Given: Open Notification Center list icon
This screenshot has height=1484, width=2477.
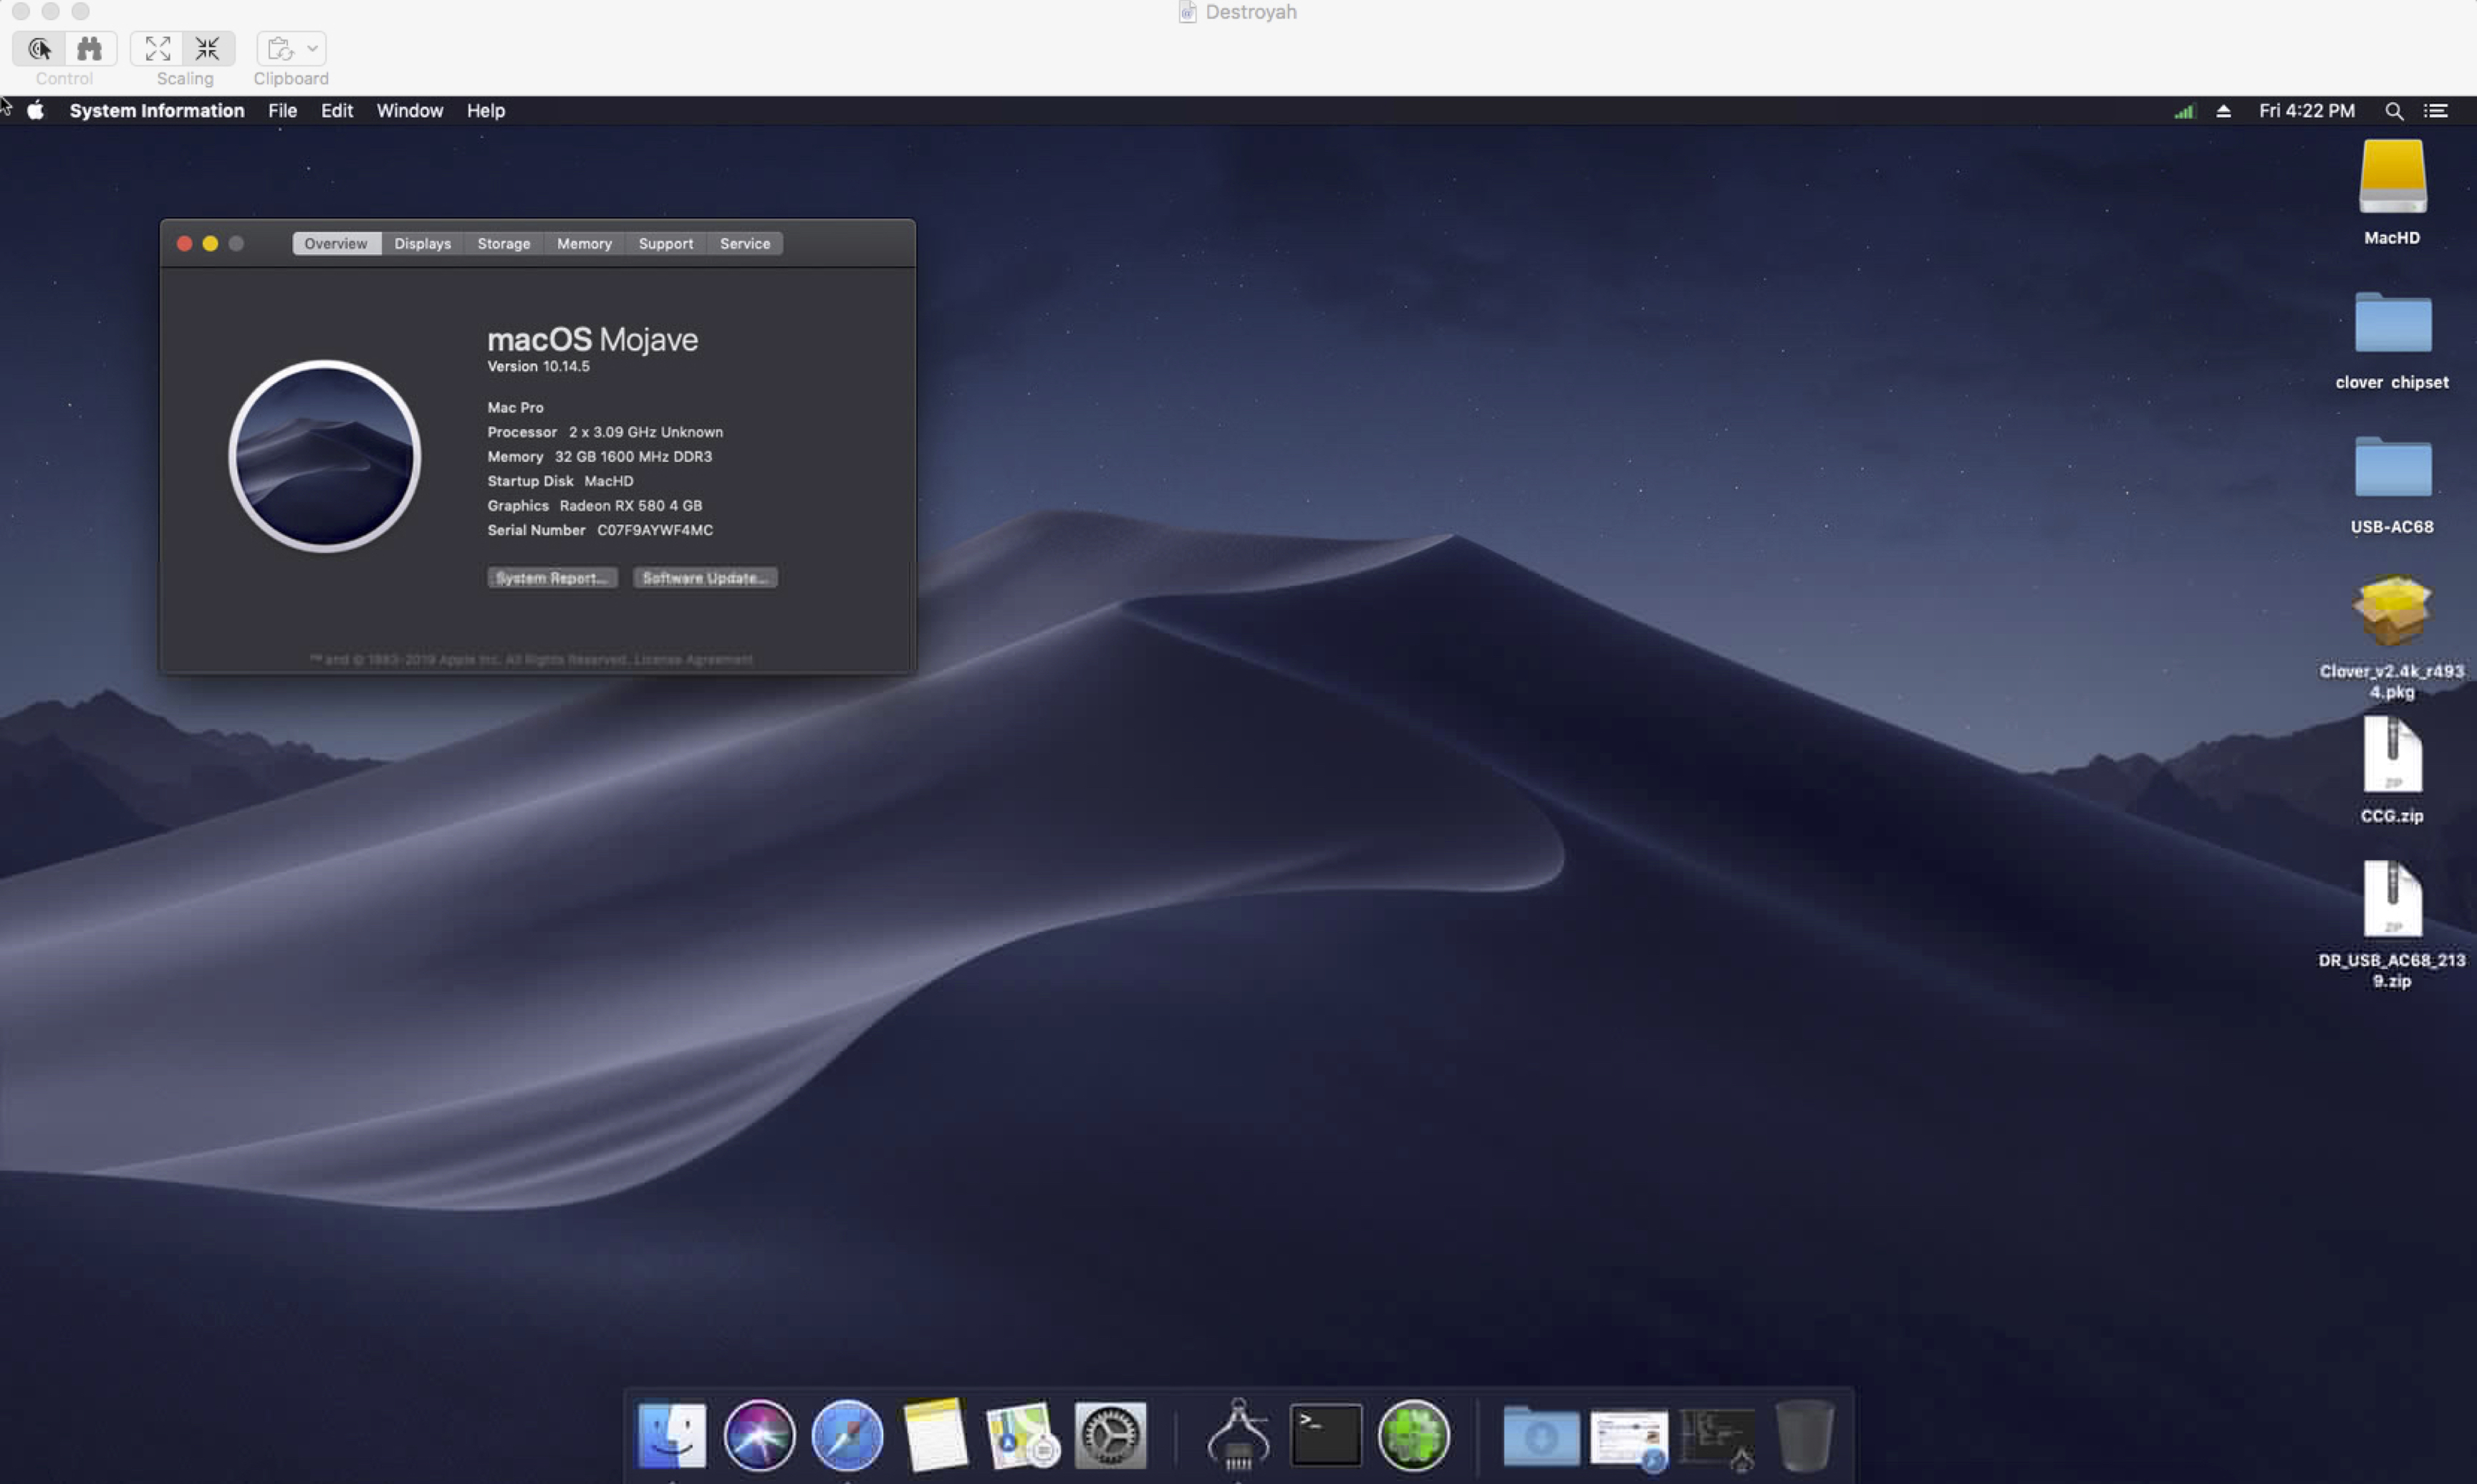Looking at the screenshot, I should [2435, 111].
